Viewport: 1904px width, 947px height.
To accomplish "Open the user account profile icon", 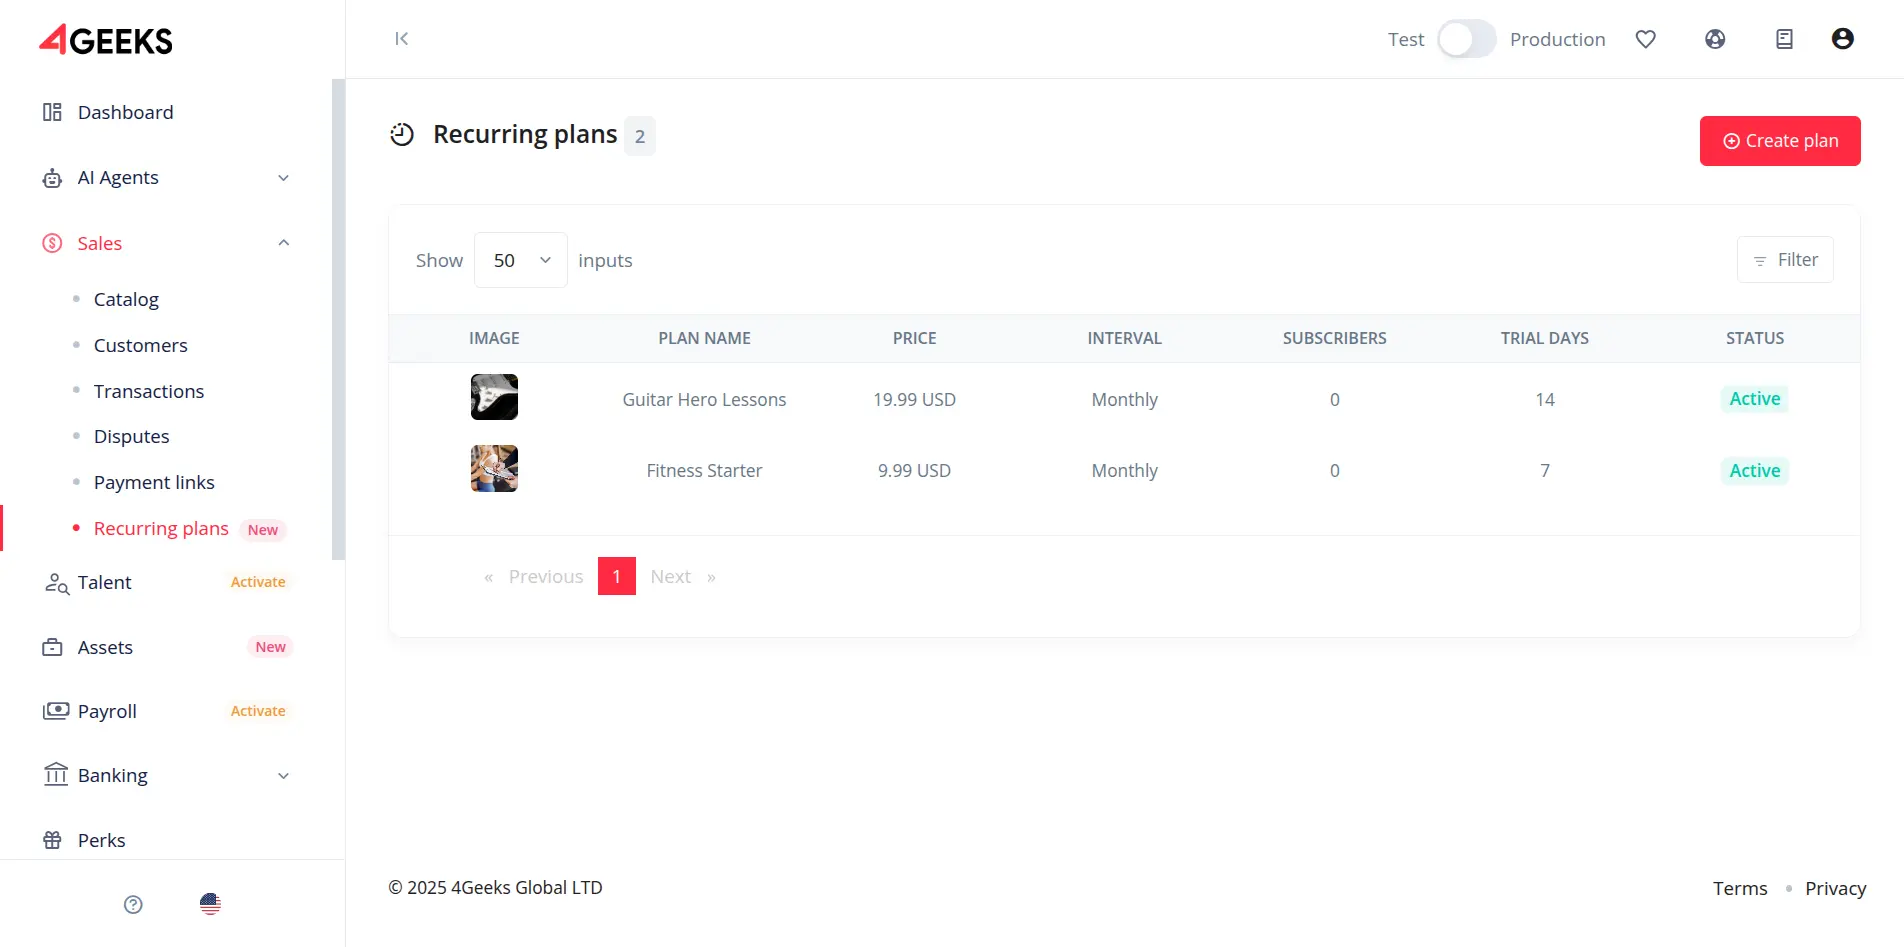I will click(1842, 39).
